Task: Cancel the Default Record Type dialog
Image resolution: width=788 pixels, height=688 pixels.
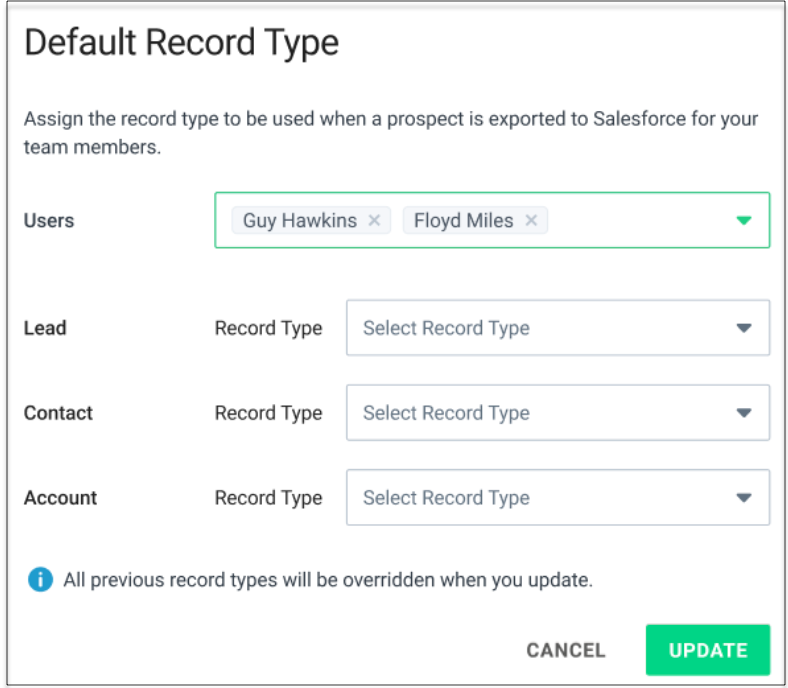Action: tap(566, 650)
